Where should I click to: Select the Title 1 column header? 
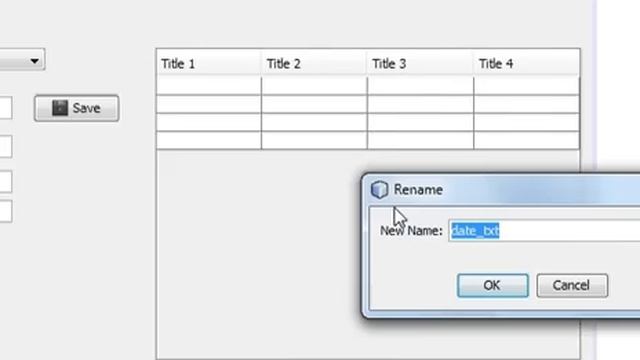tap(209, 63)
